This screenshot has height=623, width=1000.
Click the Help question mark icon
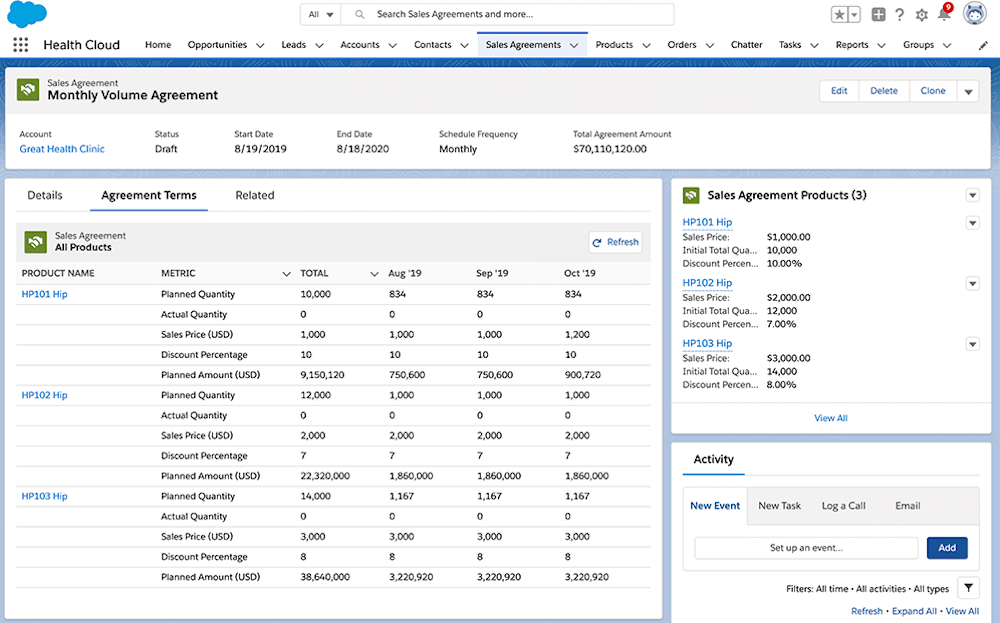(x=900, y=15)
